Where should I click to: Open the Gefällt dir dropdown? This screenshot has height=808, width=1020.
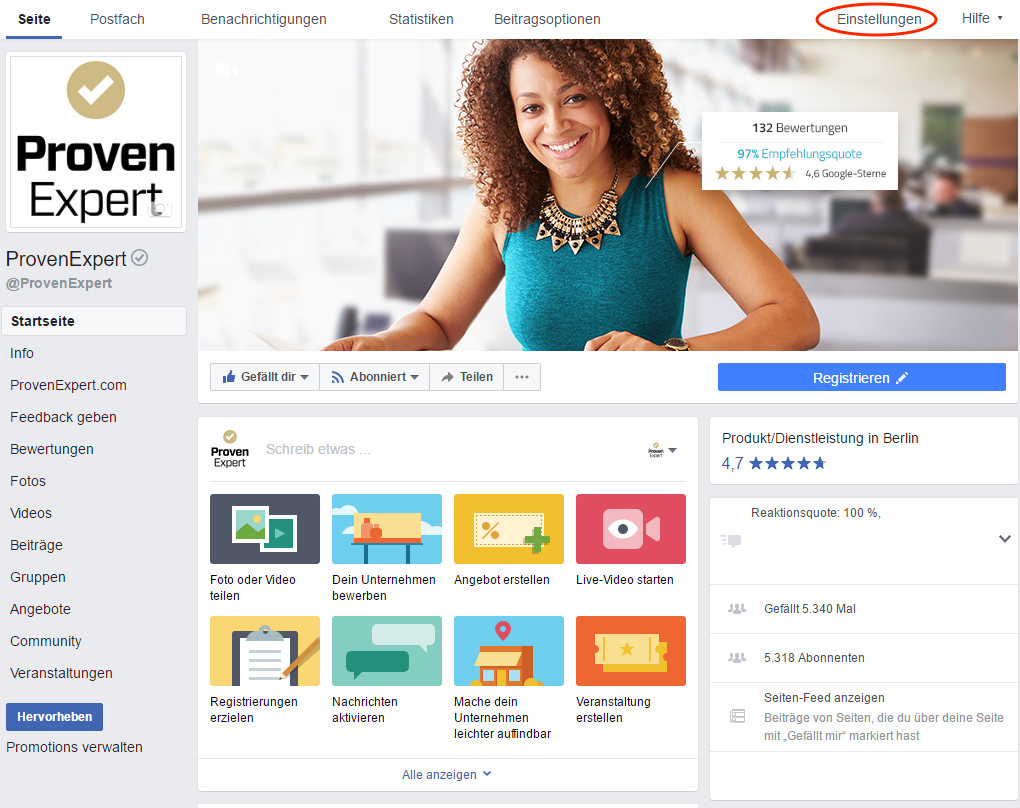coord(265,377)
